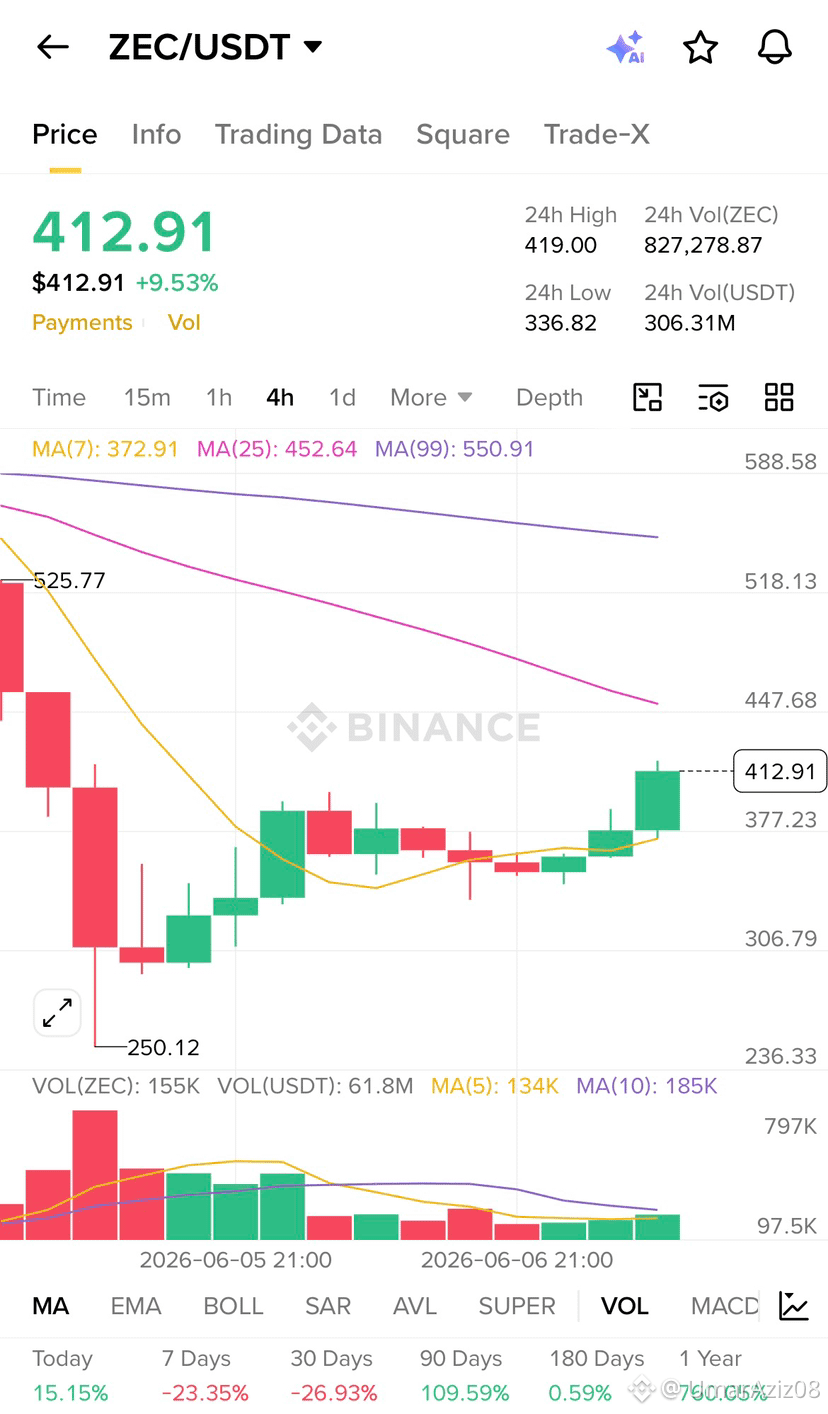Switch to the Depth chart view
828x1414 pixels.
pos(549,397)
